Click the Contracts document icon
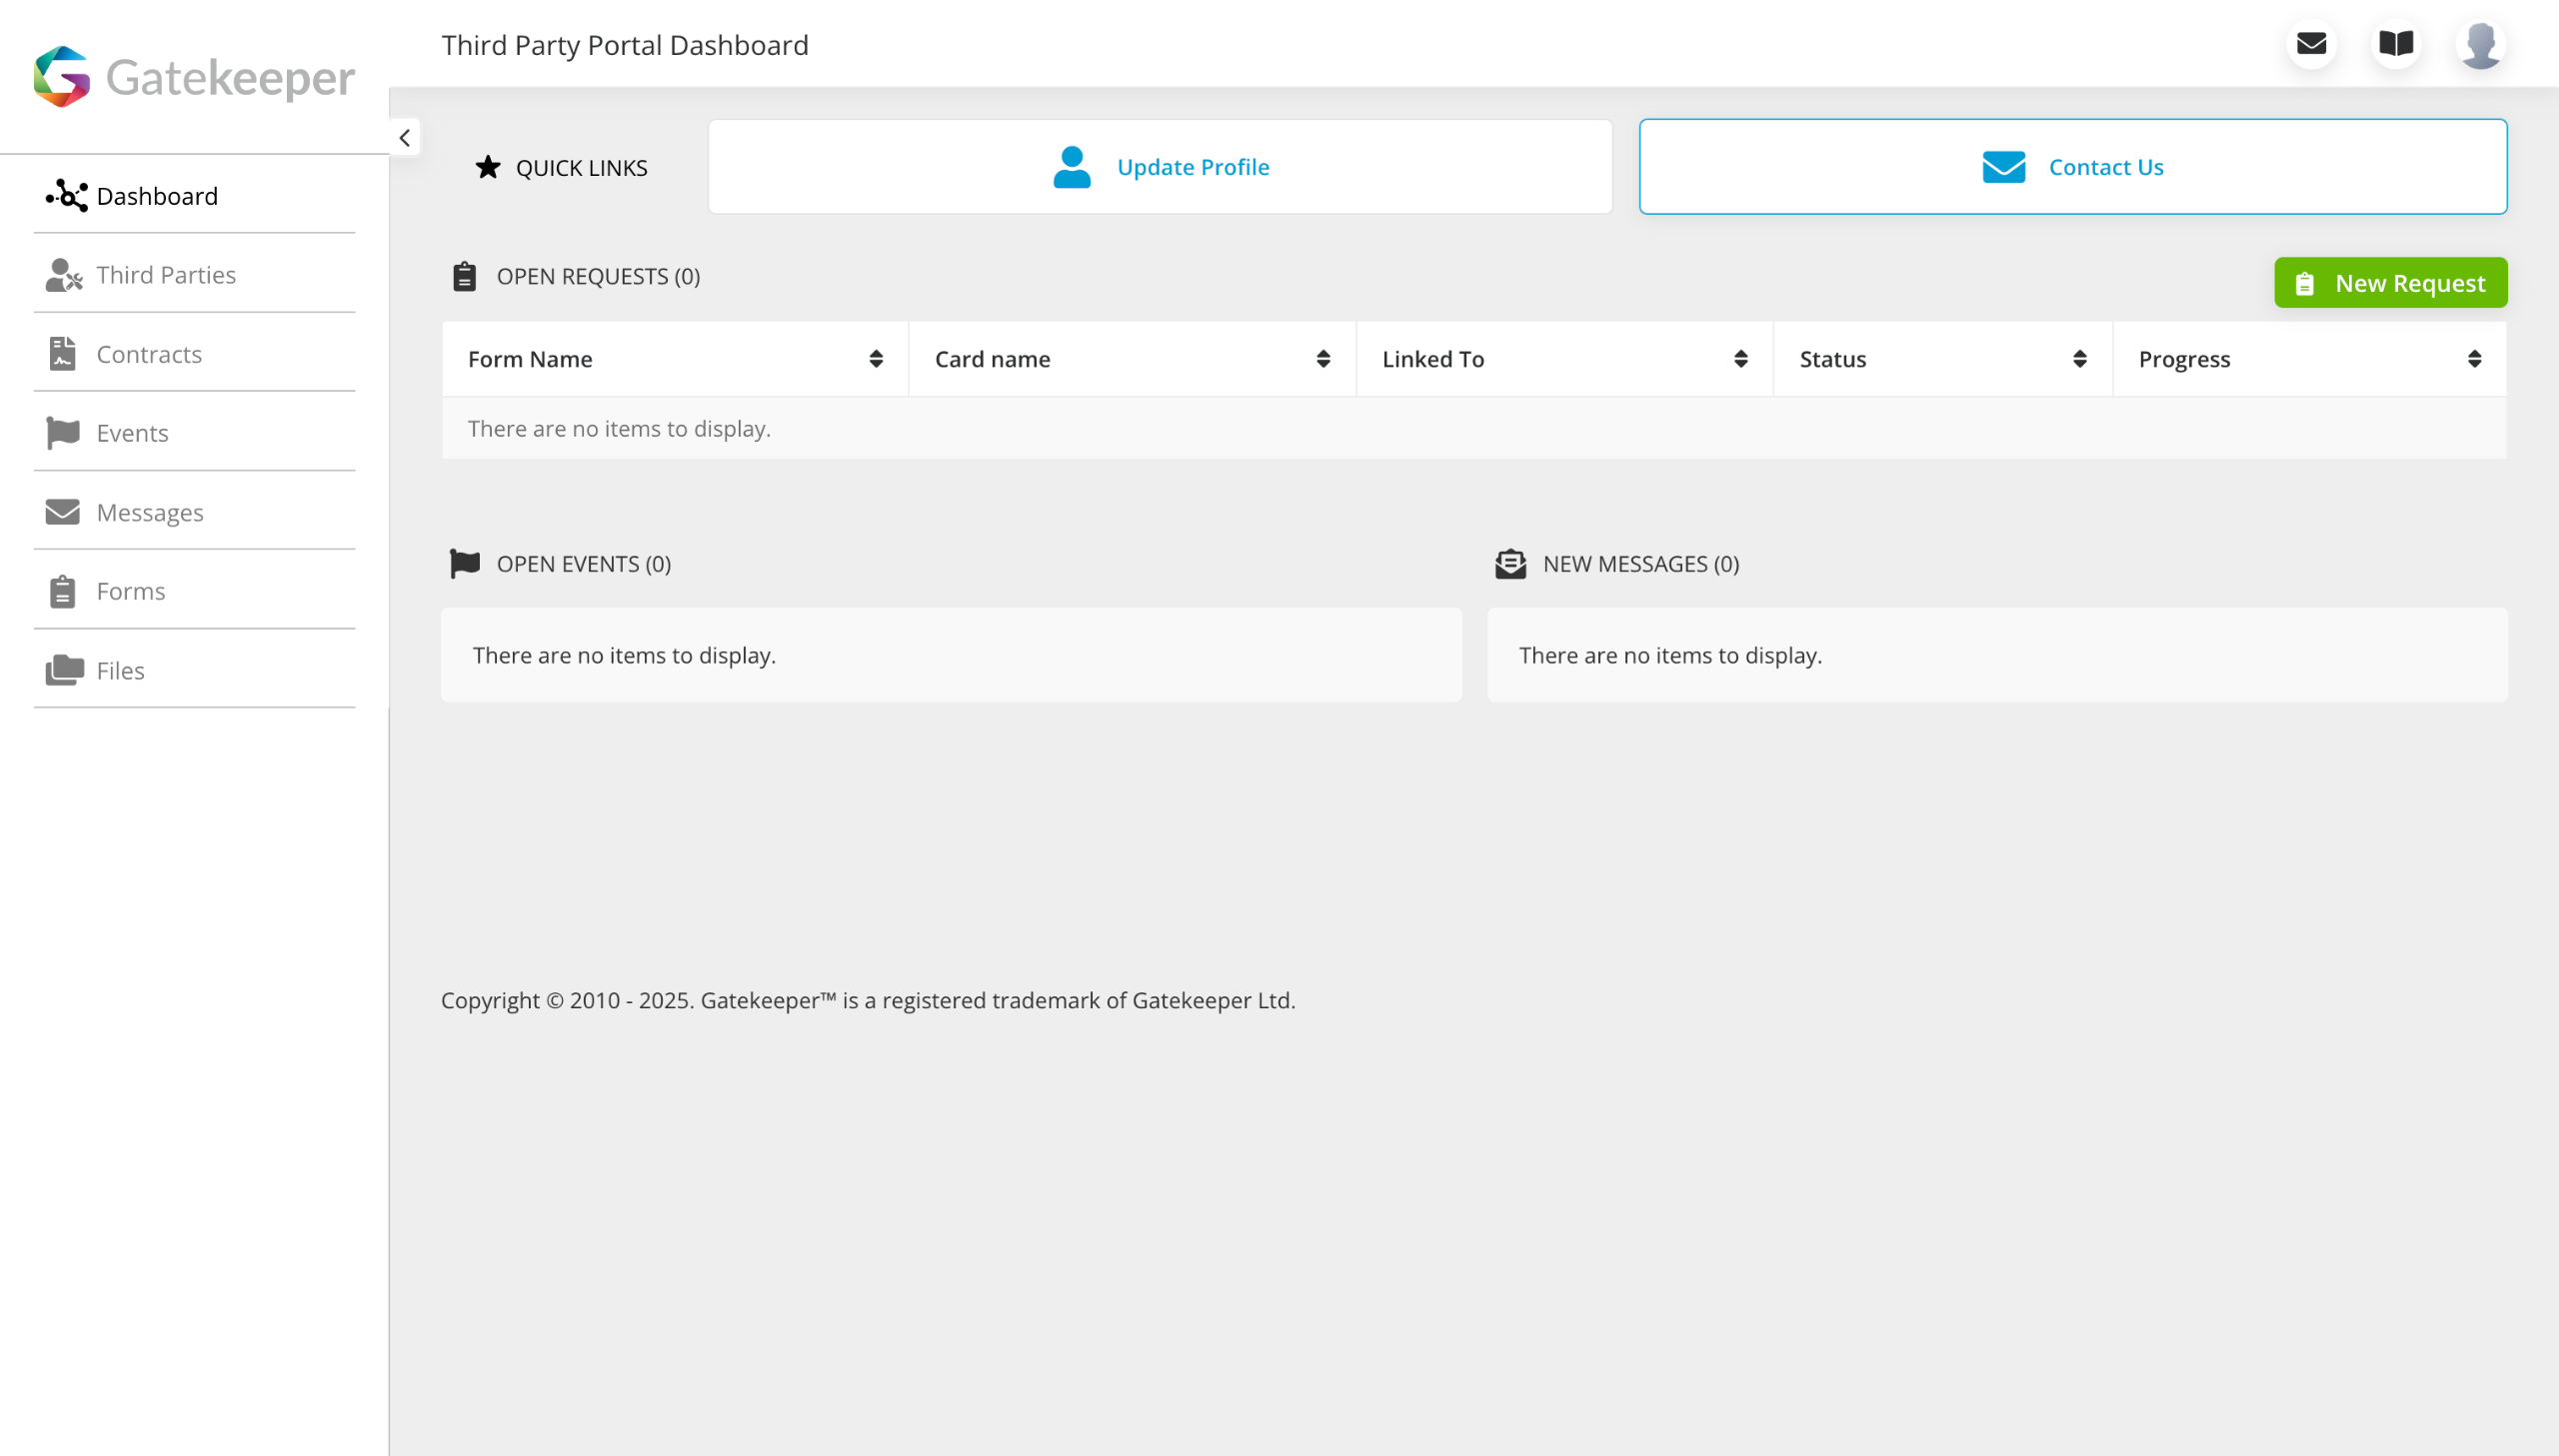 (x=62, y=354)
